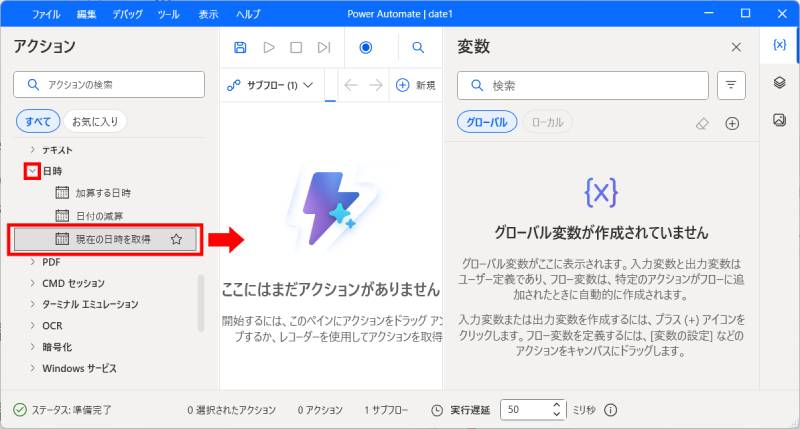800x429 pixels.
Task: Click the 0 選択されたアクション status text
Action: tap(231, 410)
